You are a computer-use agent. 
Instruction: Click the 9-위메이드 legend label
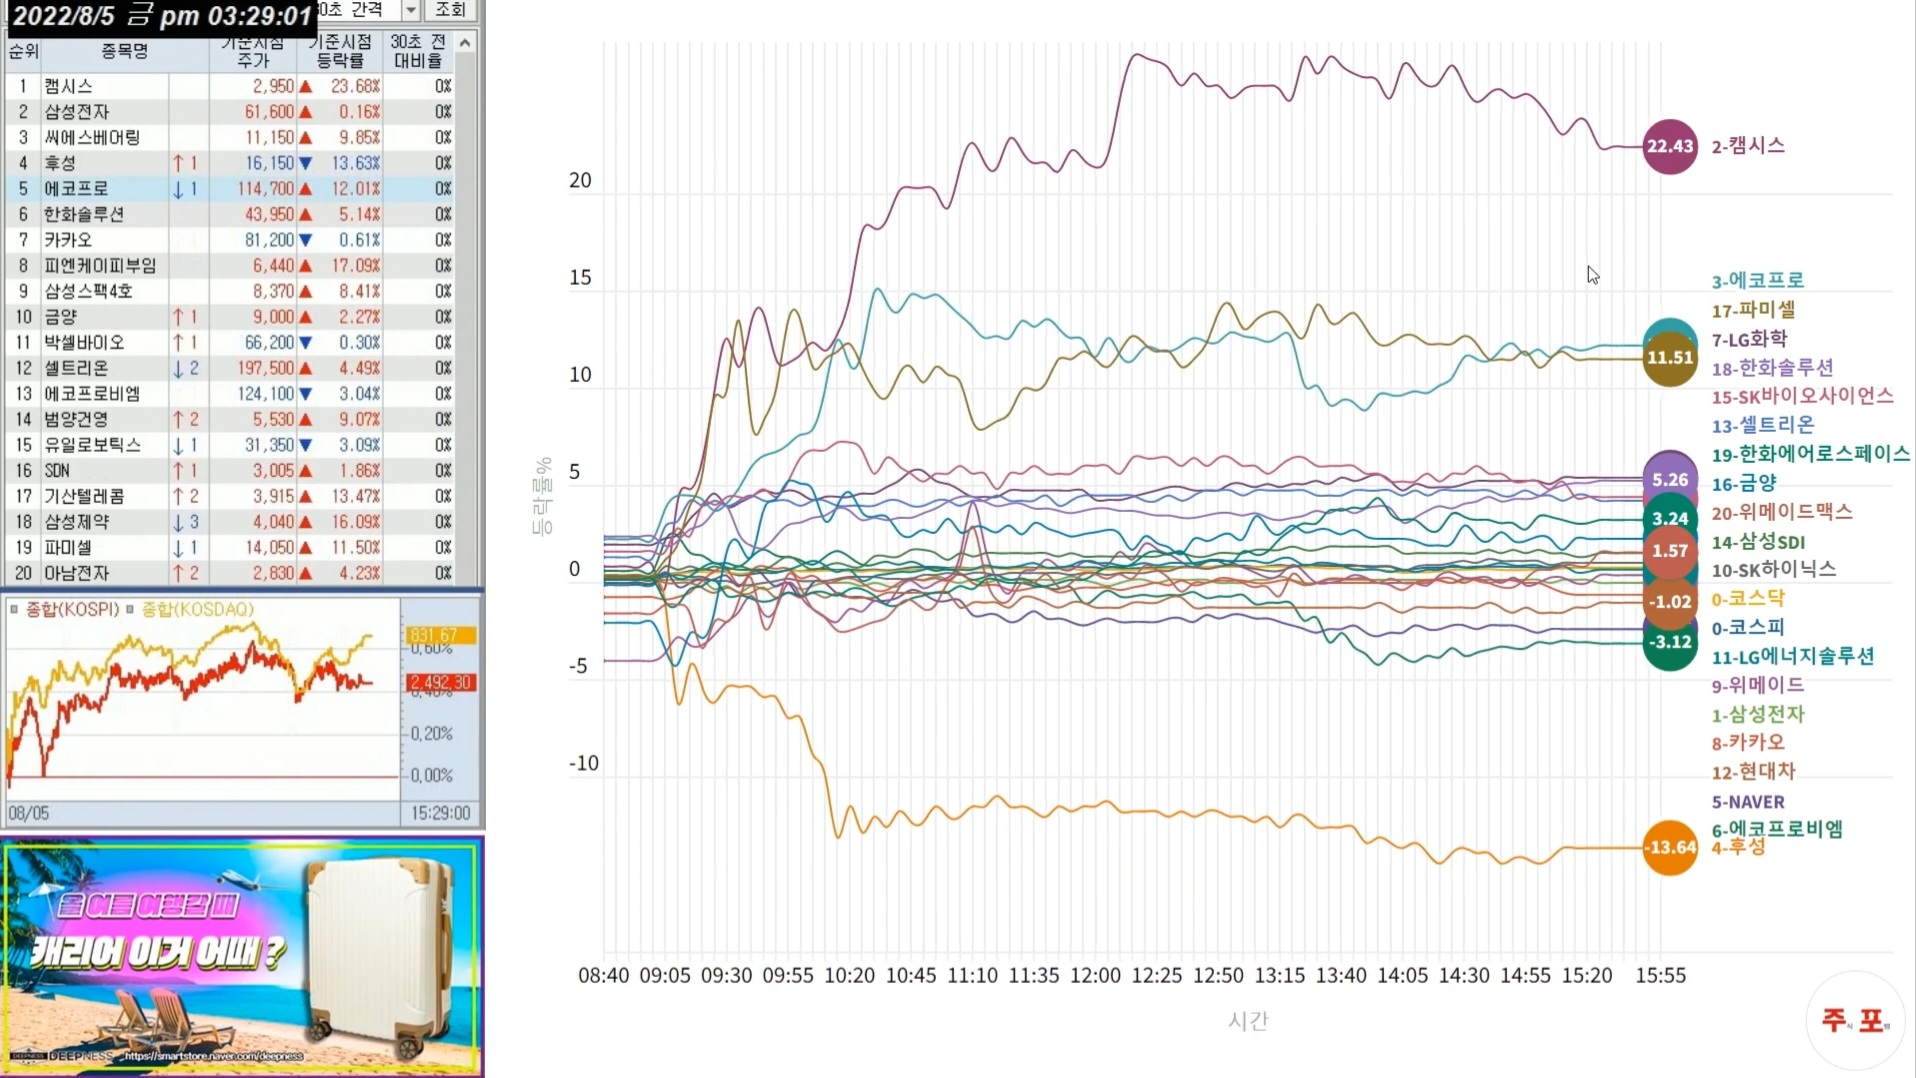click(x=1758, y=685)
